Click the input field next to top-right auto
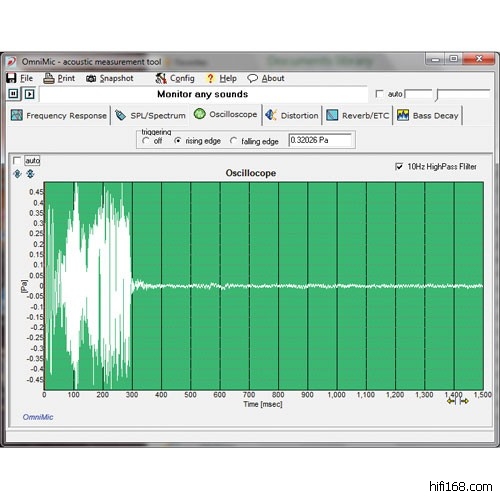This screenshot has width=500, height=500. 418,94
